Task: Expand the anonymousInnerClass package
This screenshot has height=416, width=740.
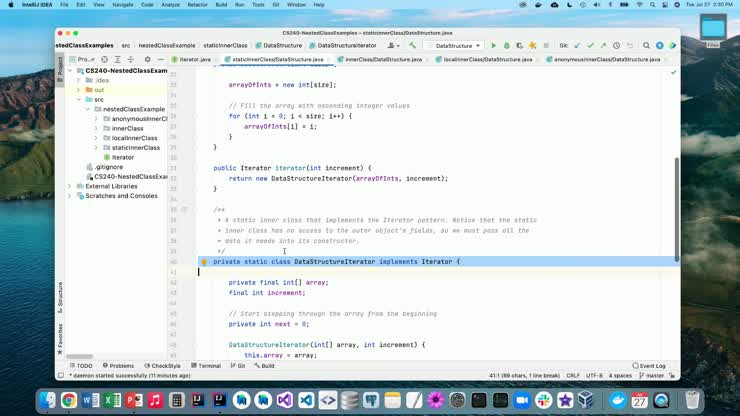Action: pyautogui.click(x=96, y=119)
